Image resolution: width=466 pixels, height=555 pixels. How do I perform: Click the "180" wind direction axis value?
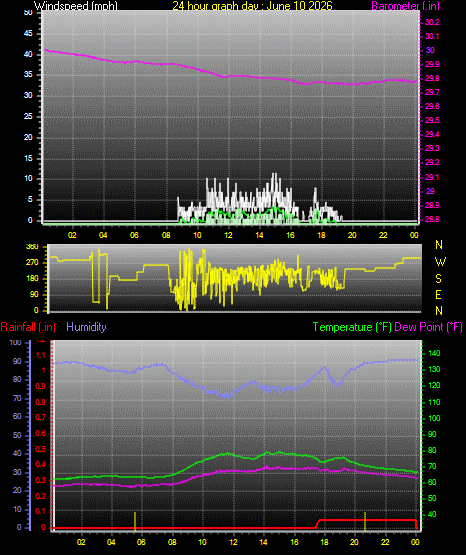32,278
